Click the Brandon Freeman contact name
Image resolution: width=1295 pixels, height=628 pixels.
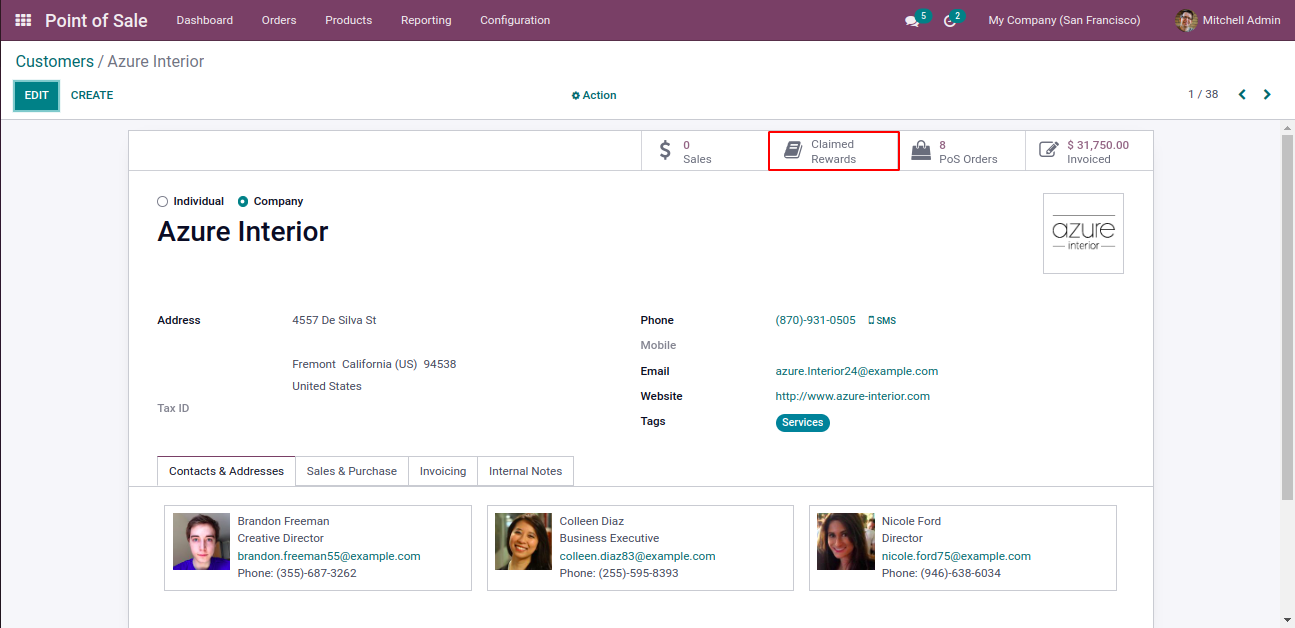284,522
